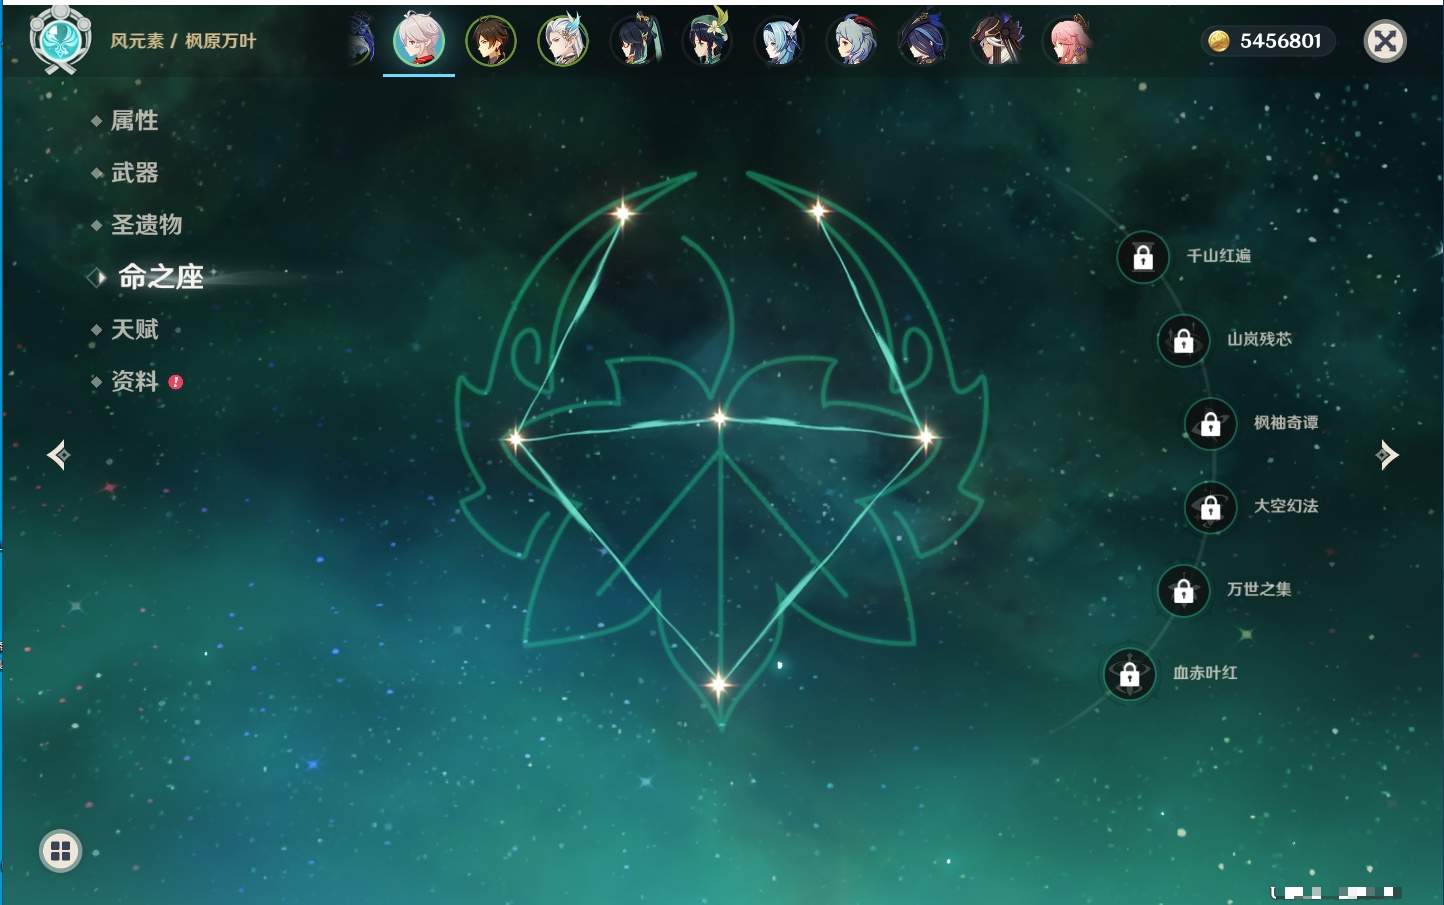Click the top-right star of the constellation
The width and height of the screenshot is (1444, 905).
pyautogui.click(x=818, y=210)
